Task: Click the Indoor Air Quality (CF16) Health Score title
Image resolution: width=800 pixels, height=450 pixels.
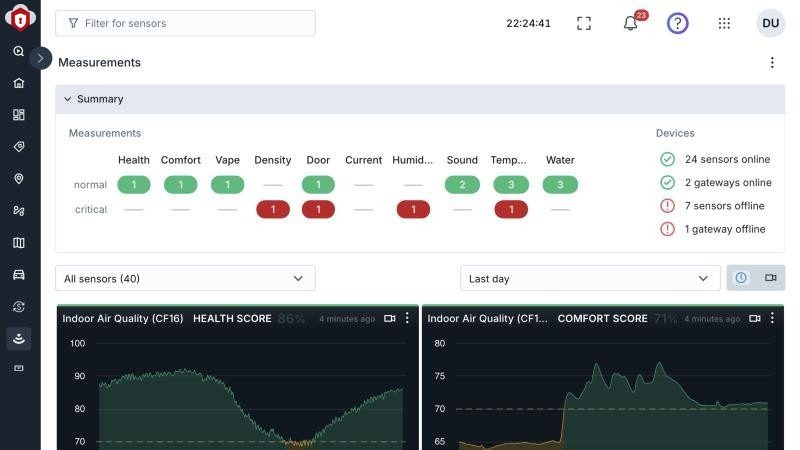Action: click(167, 318)
